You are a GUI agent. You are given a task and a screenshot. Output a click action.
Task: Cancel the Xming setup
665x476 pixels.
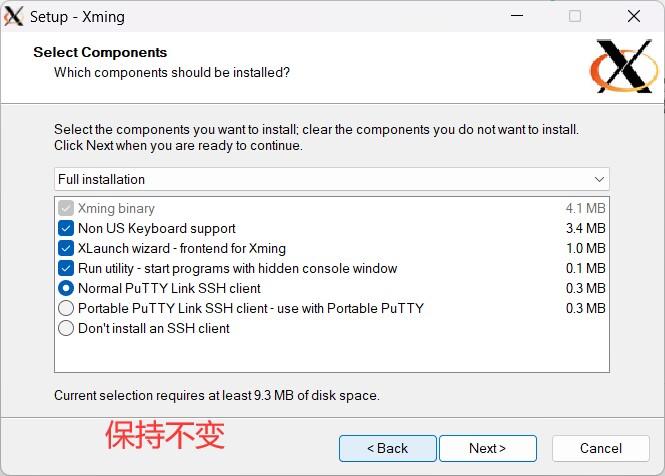(x=600, y=448)
